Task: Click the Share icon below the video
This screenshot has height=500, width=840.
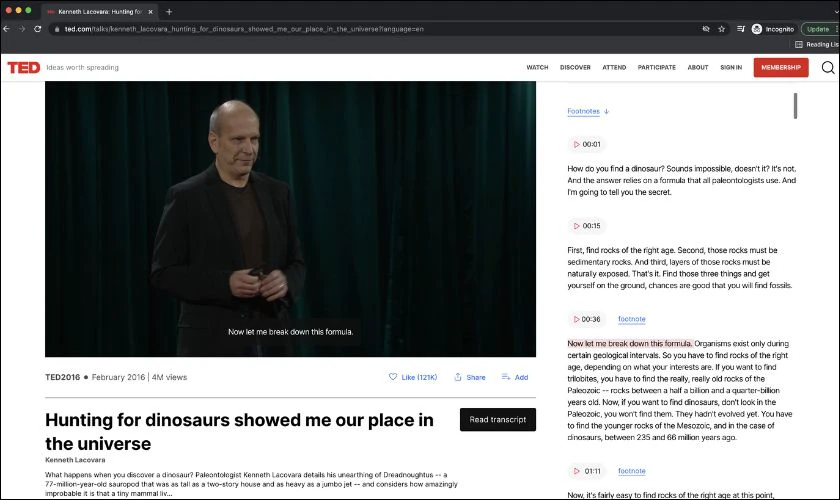Action: (458, 377)
